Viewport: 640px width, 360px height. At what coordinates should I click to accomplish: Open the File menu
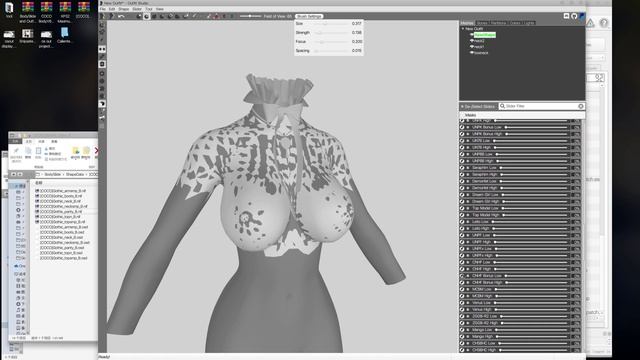(103, 9)
